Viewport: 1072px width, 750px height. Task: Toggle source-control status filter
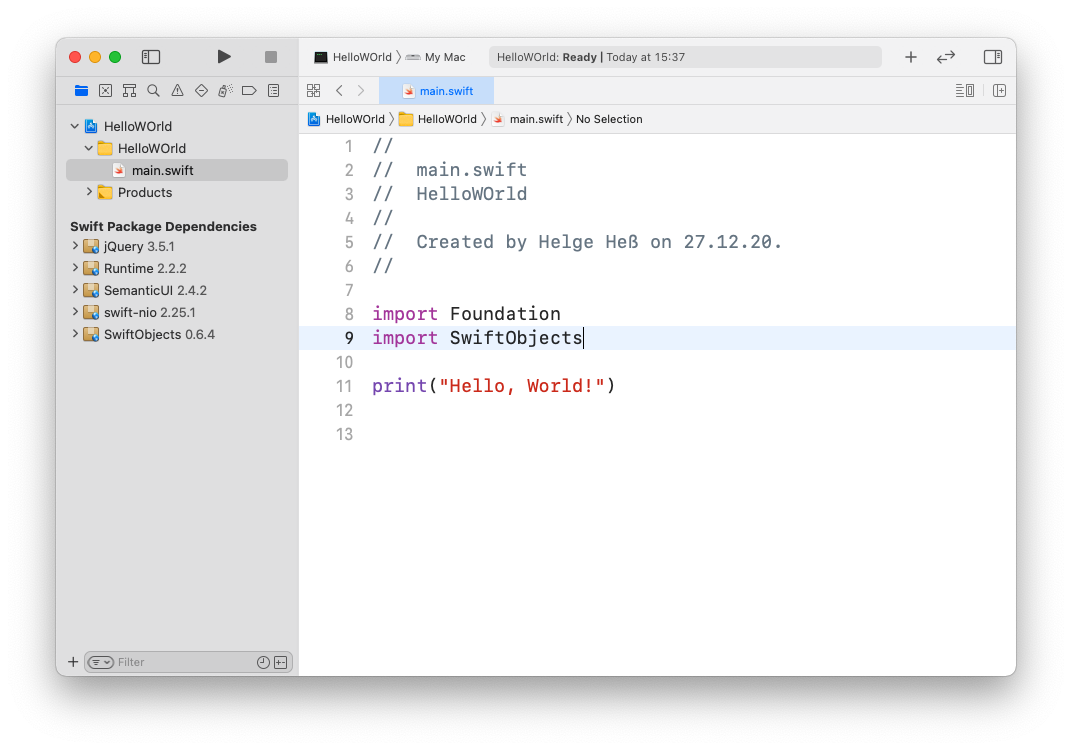coord(280,662)
